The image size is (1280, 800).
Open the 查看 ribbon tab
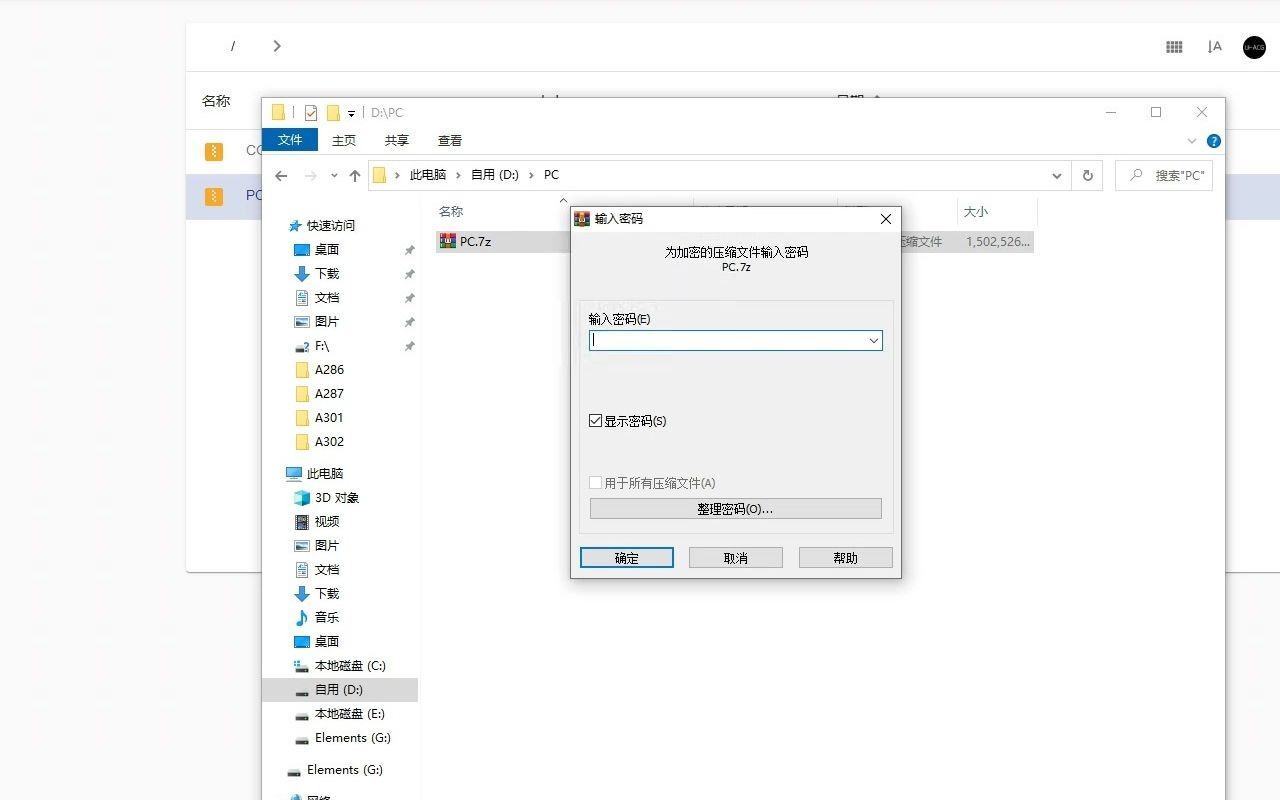point(450,141)
